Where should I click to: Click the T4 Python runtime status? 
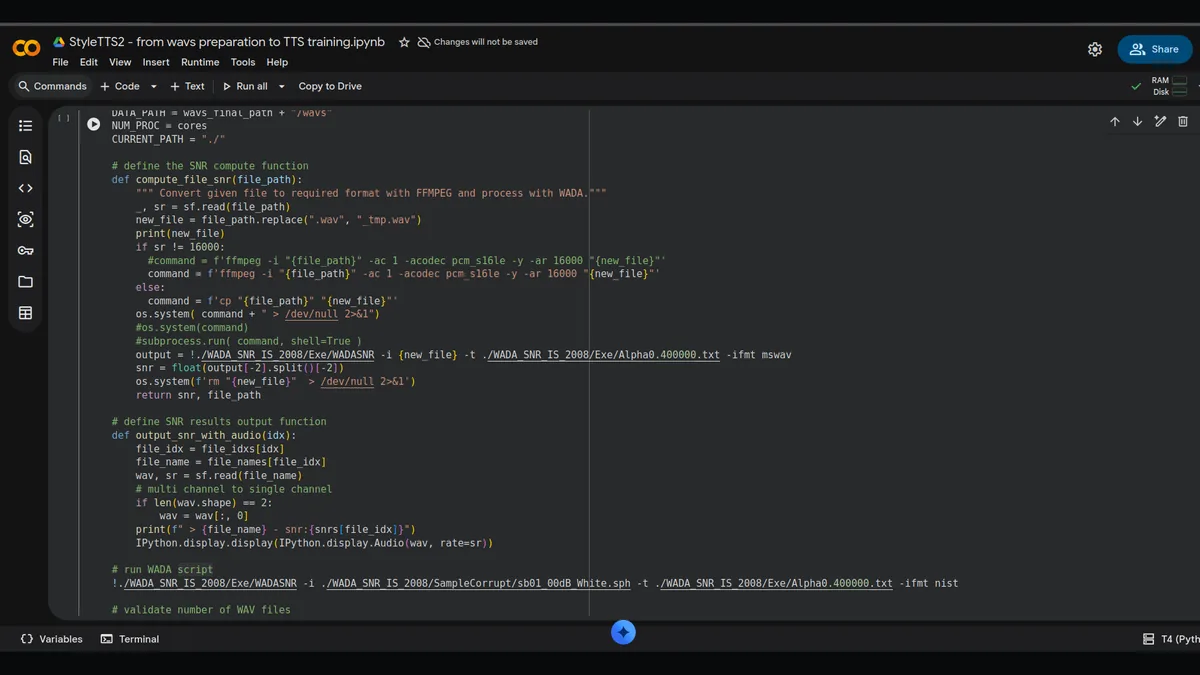1171,639
